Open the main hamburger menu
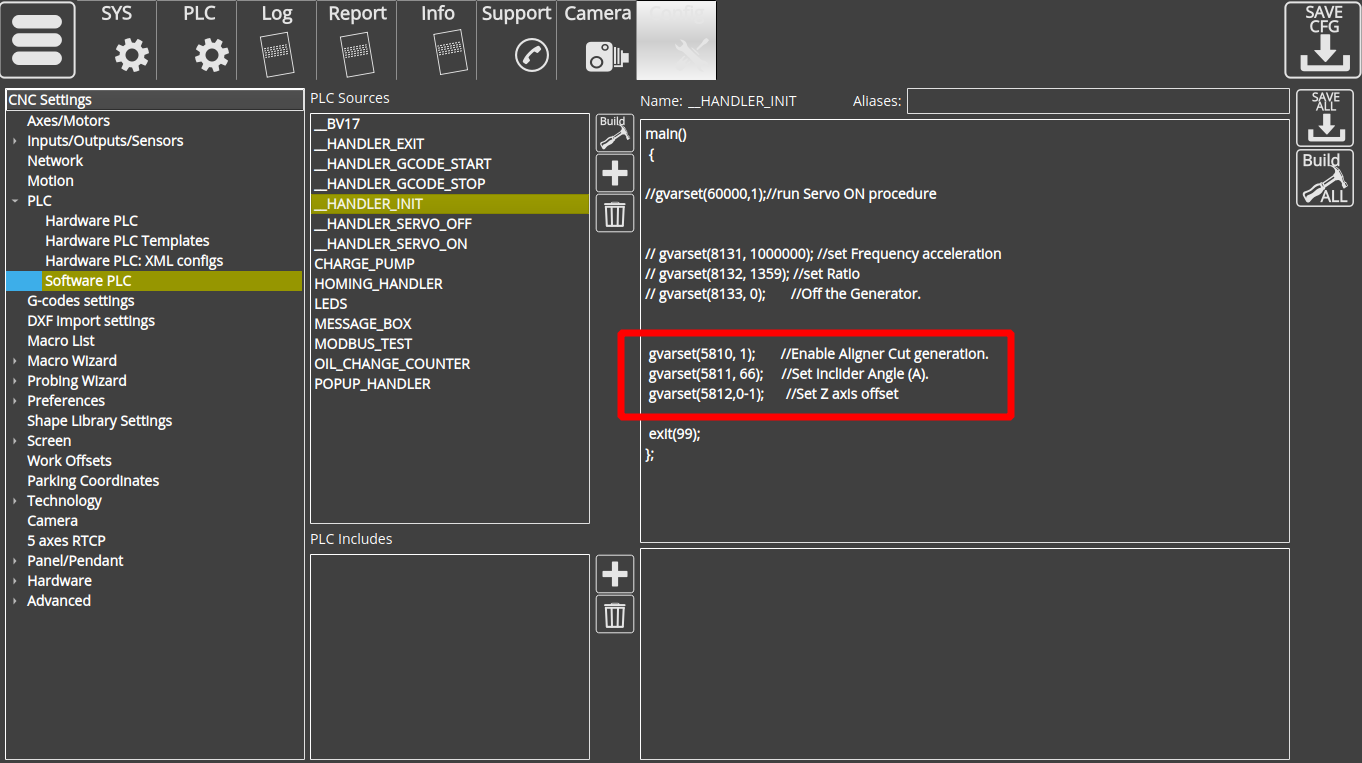The width and height of the screenshot is (1362, 763). (x=38, y=40)
